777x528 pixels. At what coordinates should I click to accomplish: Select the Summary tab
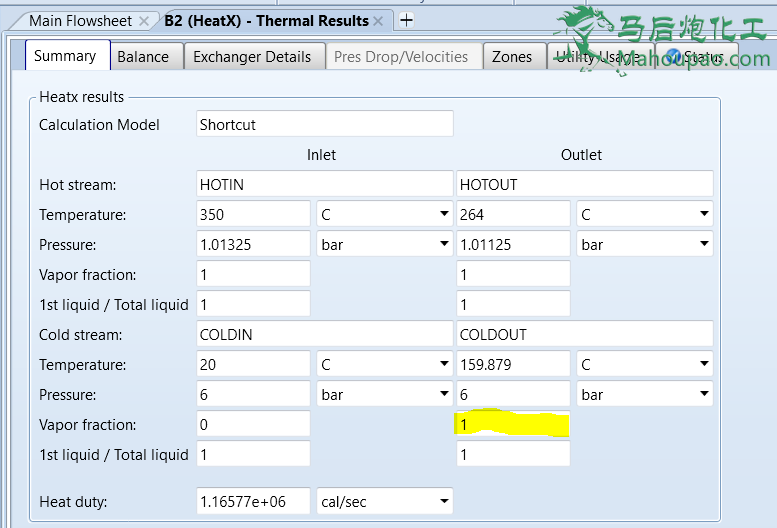(x=65, y=56)
